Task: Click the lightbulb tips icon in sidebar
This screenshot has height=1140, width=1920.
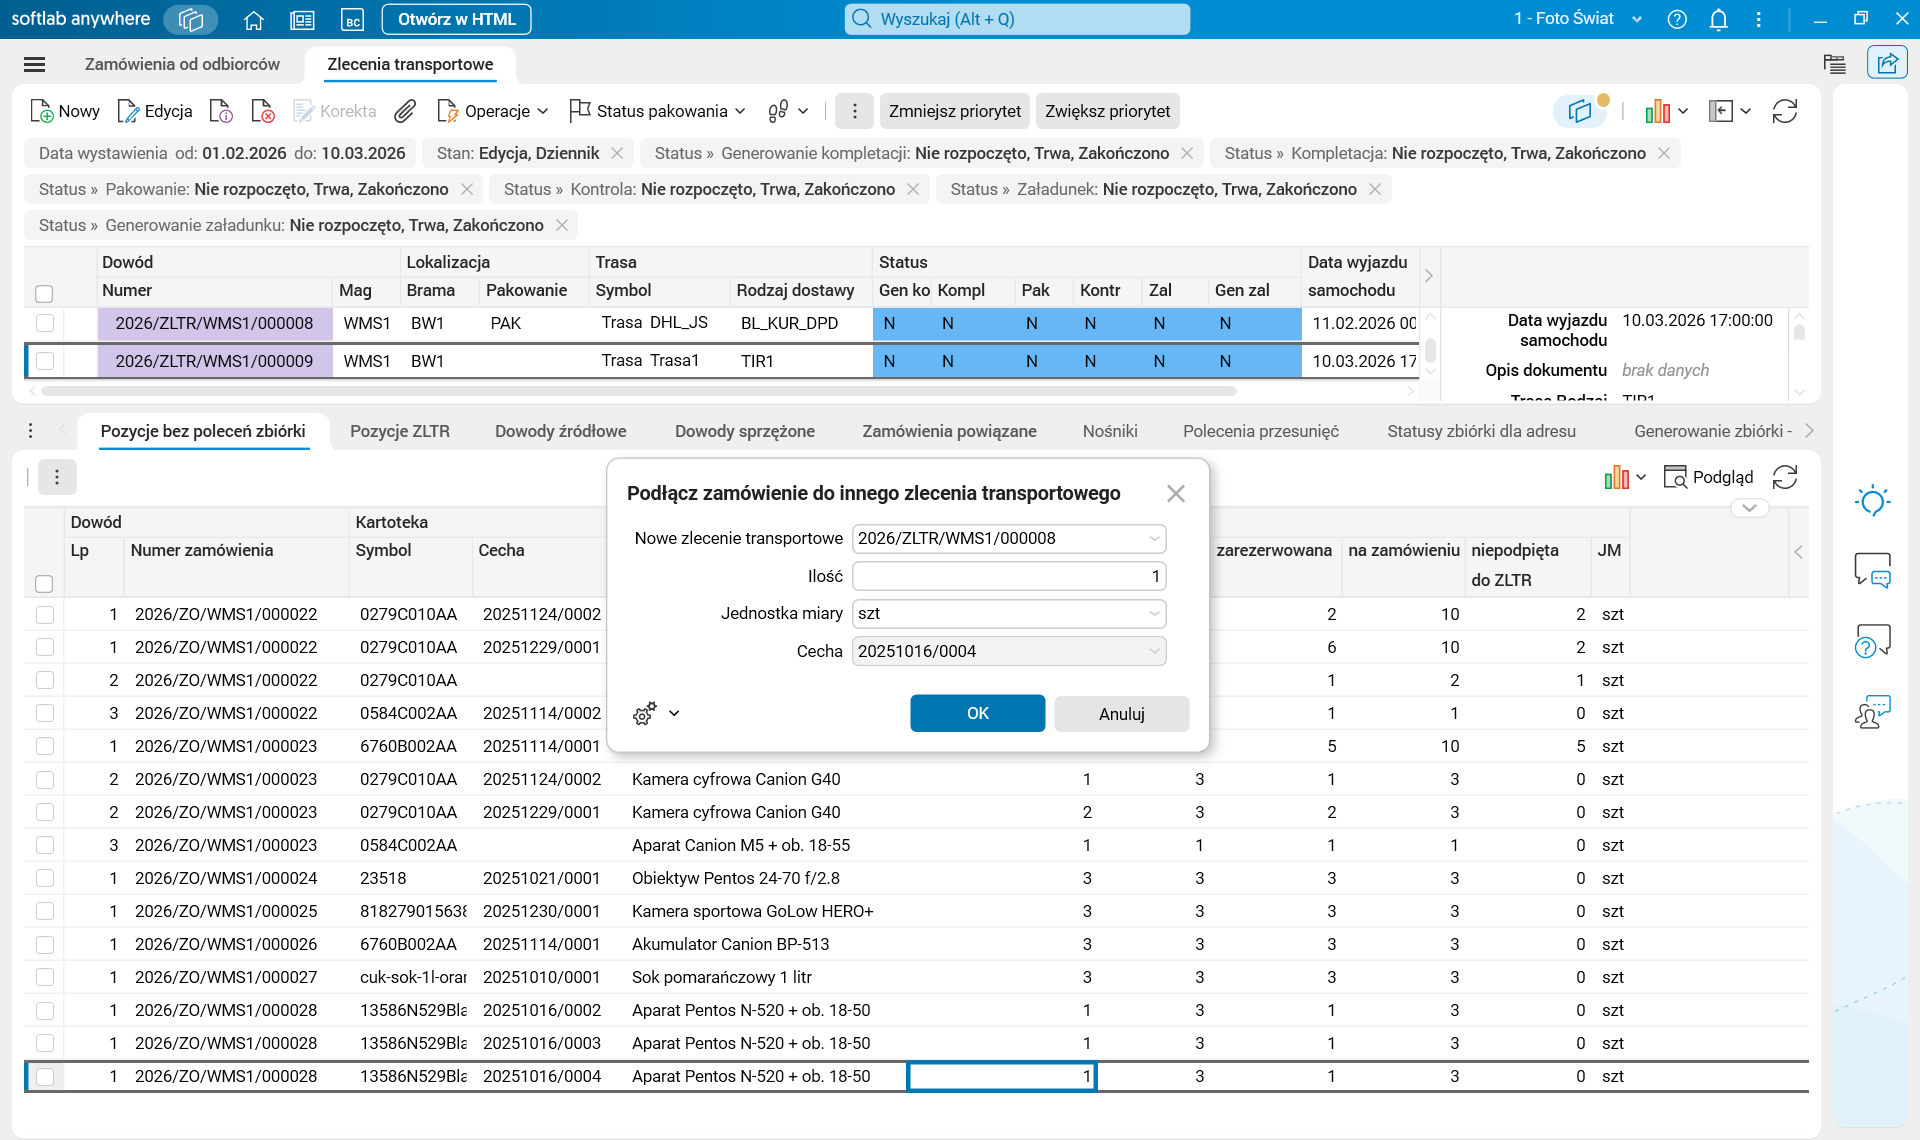Action: coord(1872,500)
